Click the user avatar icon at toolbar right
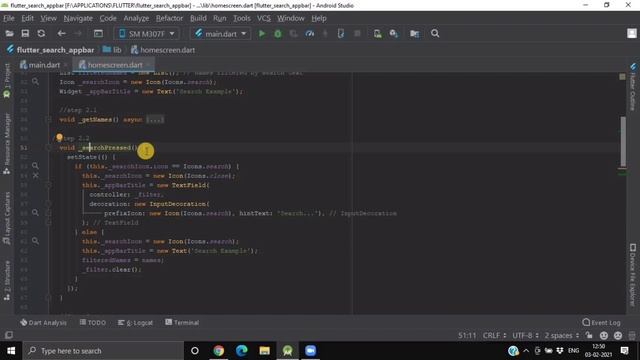Screen dimensions: 640x360 coord(632,33)
